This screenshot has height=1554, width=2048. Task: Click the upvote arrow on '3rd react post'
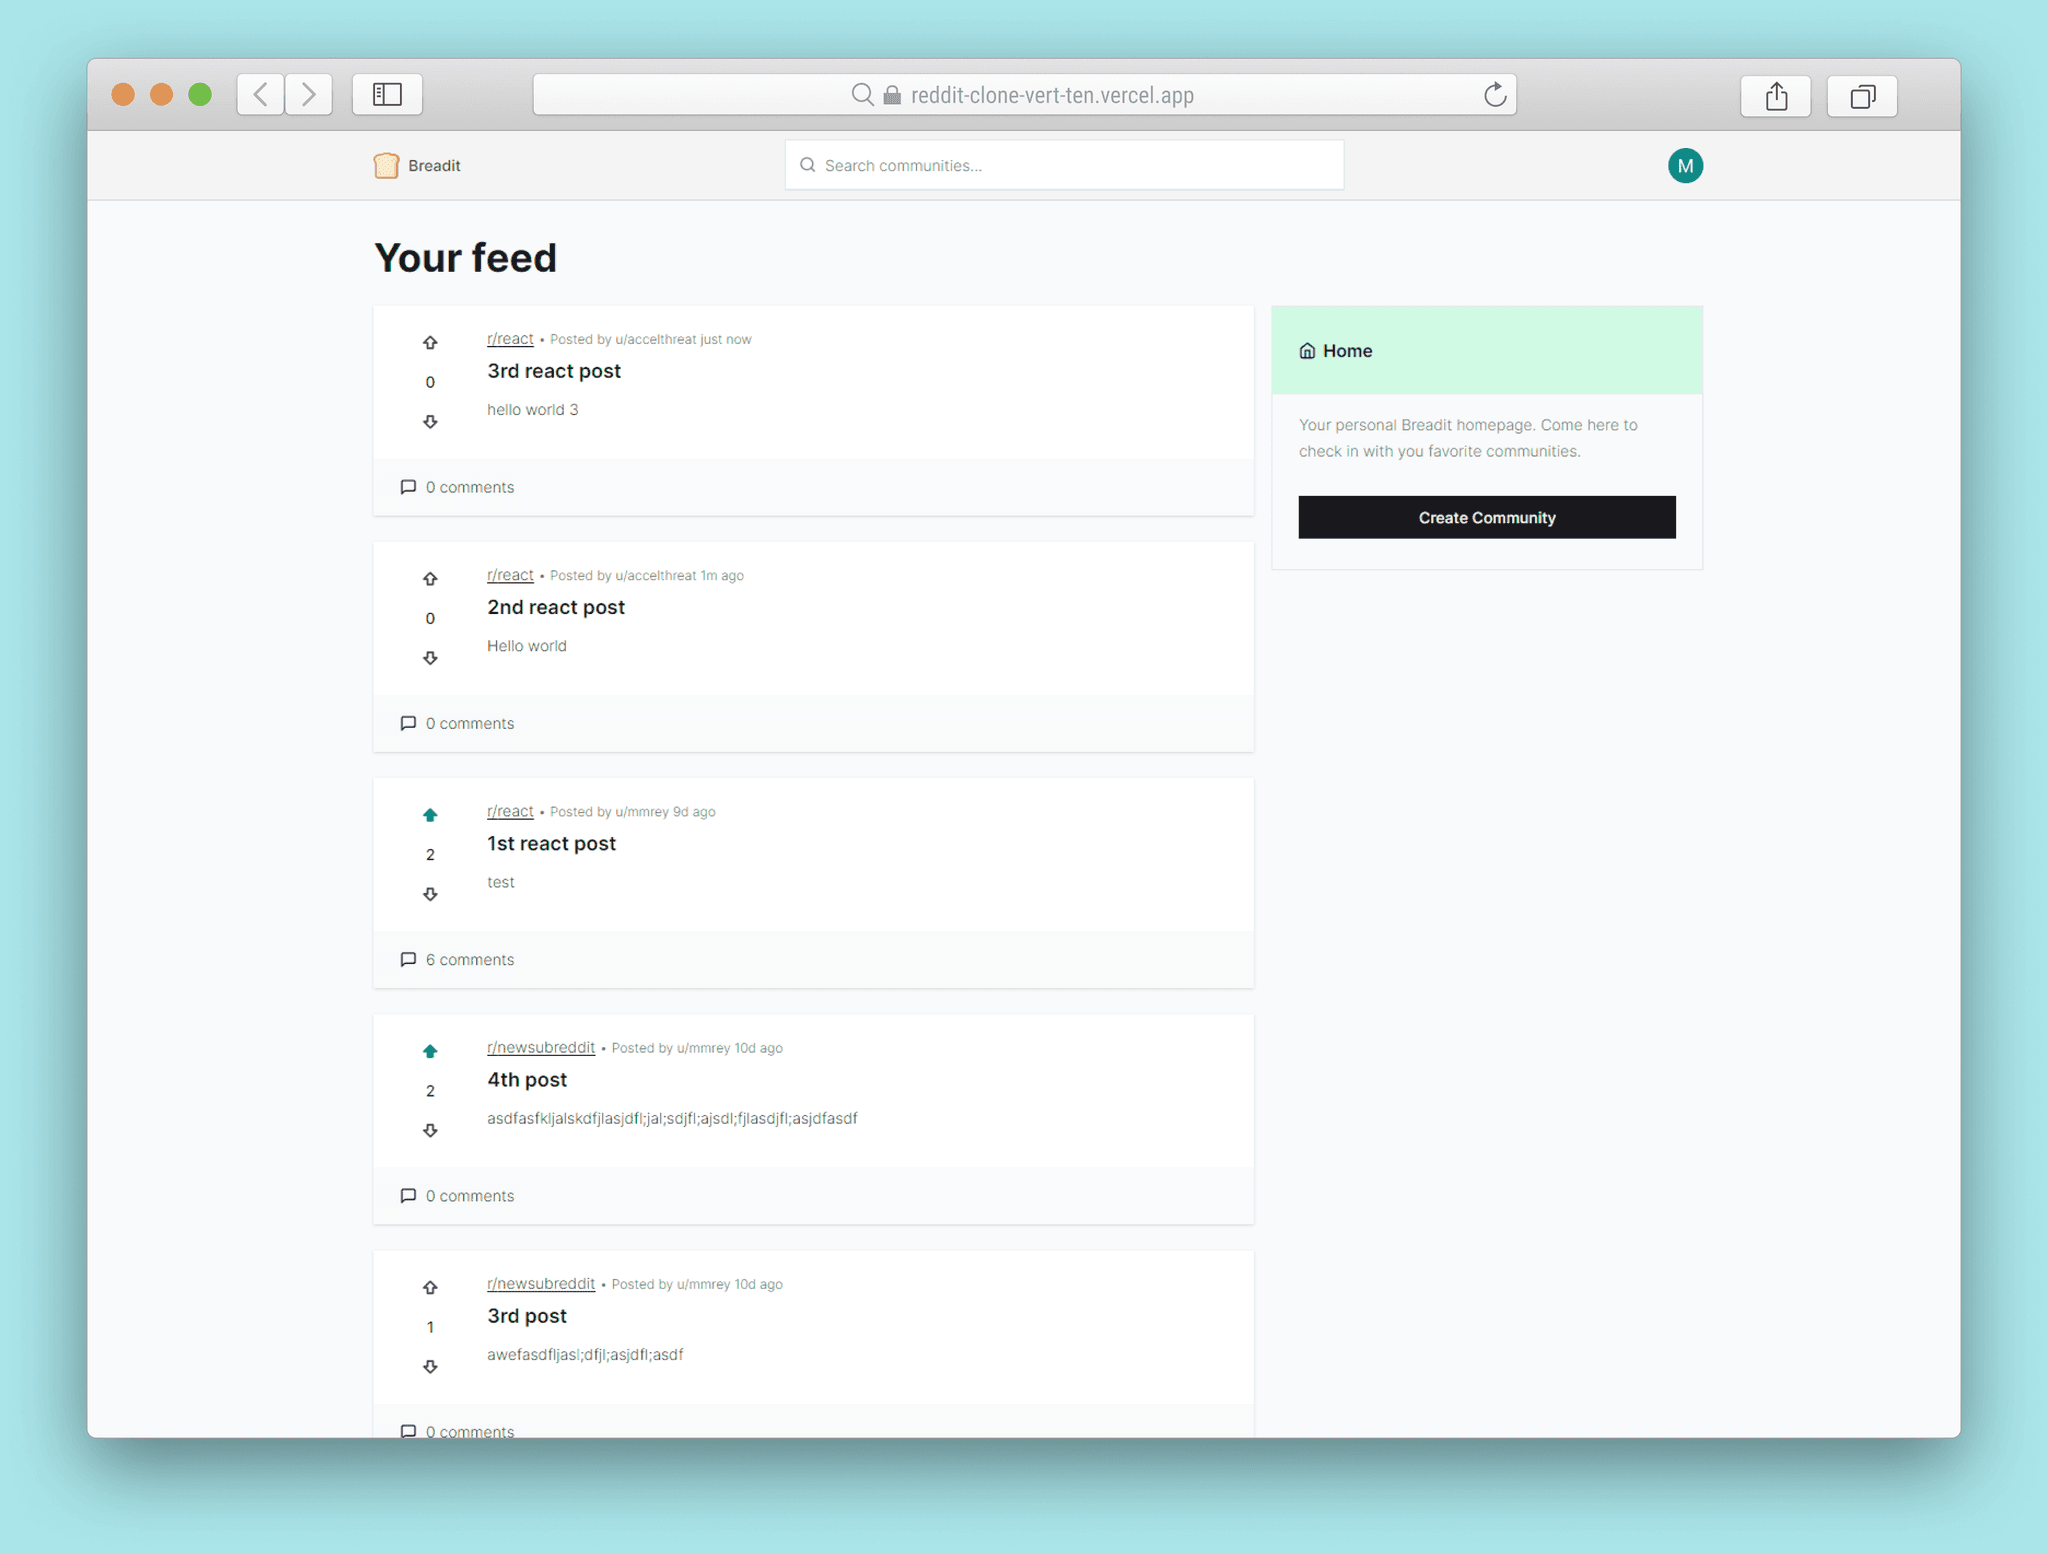coord(429,343)
